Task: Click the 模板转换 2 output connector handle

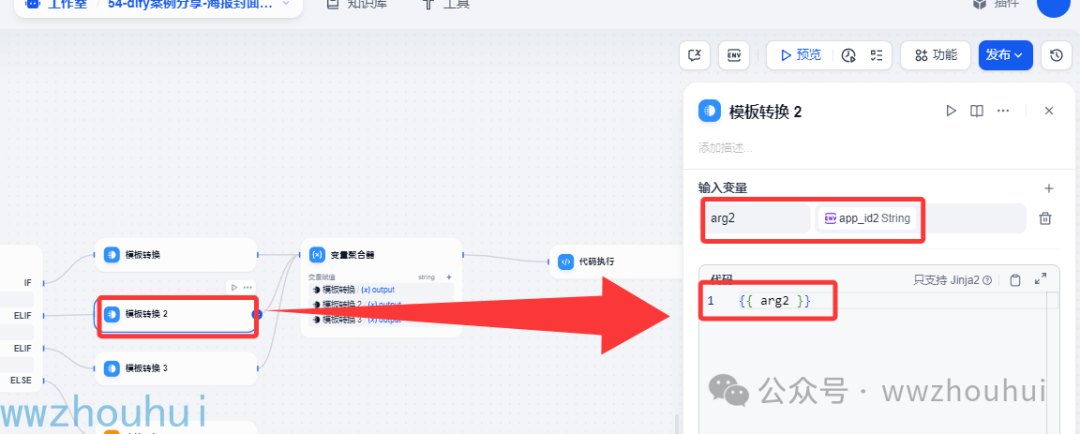Action: click(257, 315)
